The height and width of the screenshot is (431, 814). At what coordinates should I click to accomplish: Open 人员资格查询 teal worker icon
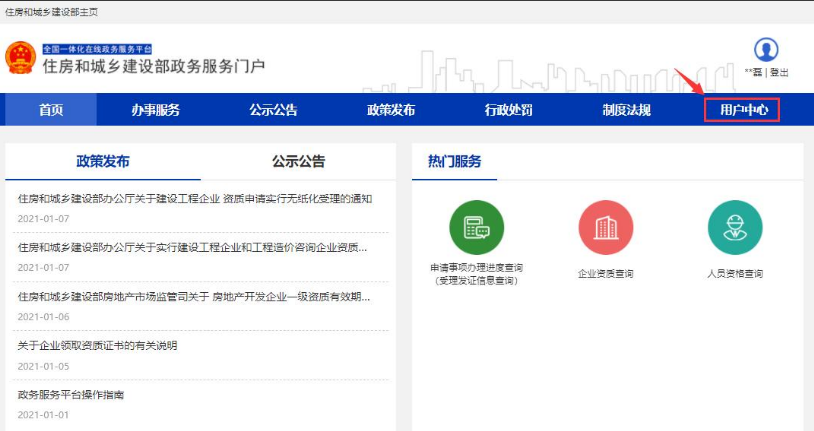click(x=734, y=227)
